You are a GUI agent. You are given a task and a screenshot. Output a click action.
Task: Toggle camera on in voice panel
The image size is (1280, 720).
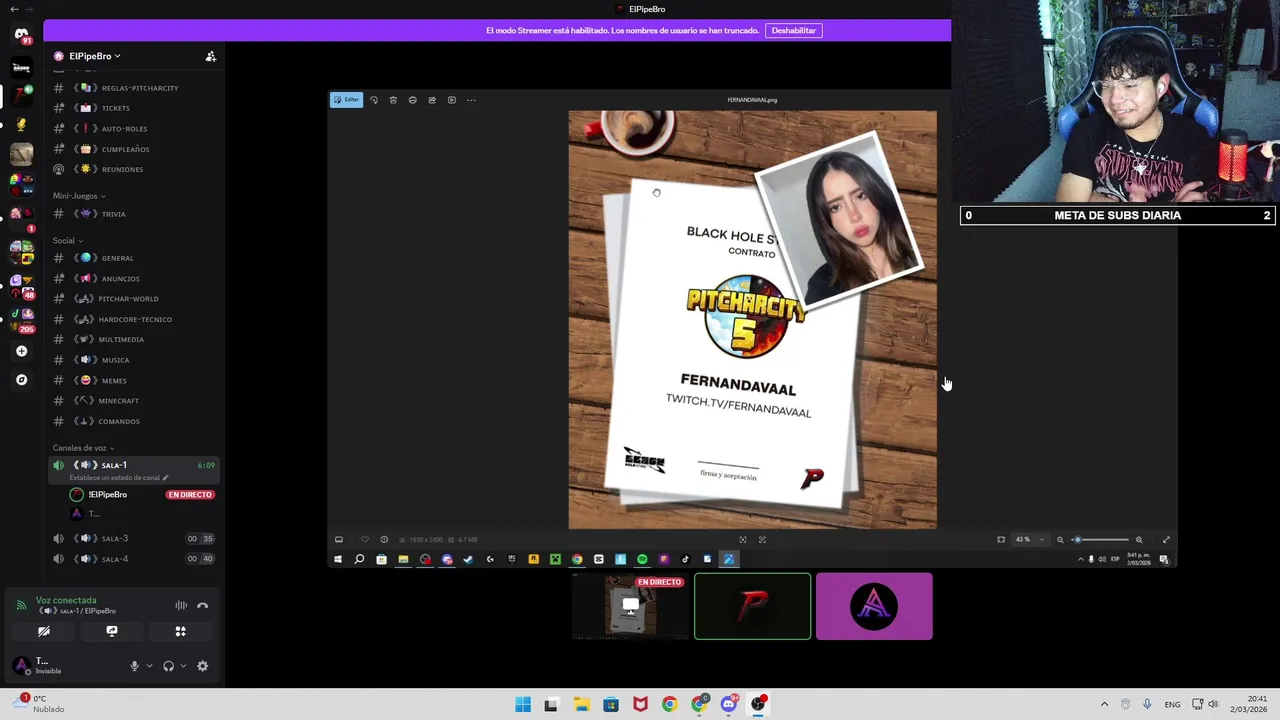click(x=44, y=631)
